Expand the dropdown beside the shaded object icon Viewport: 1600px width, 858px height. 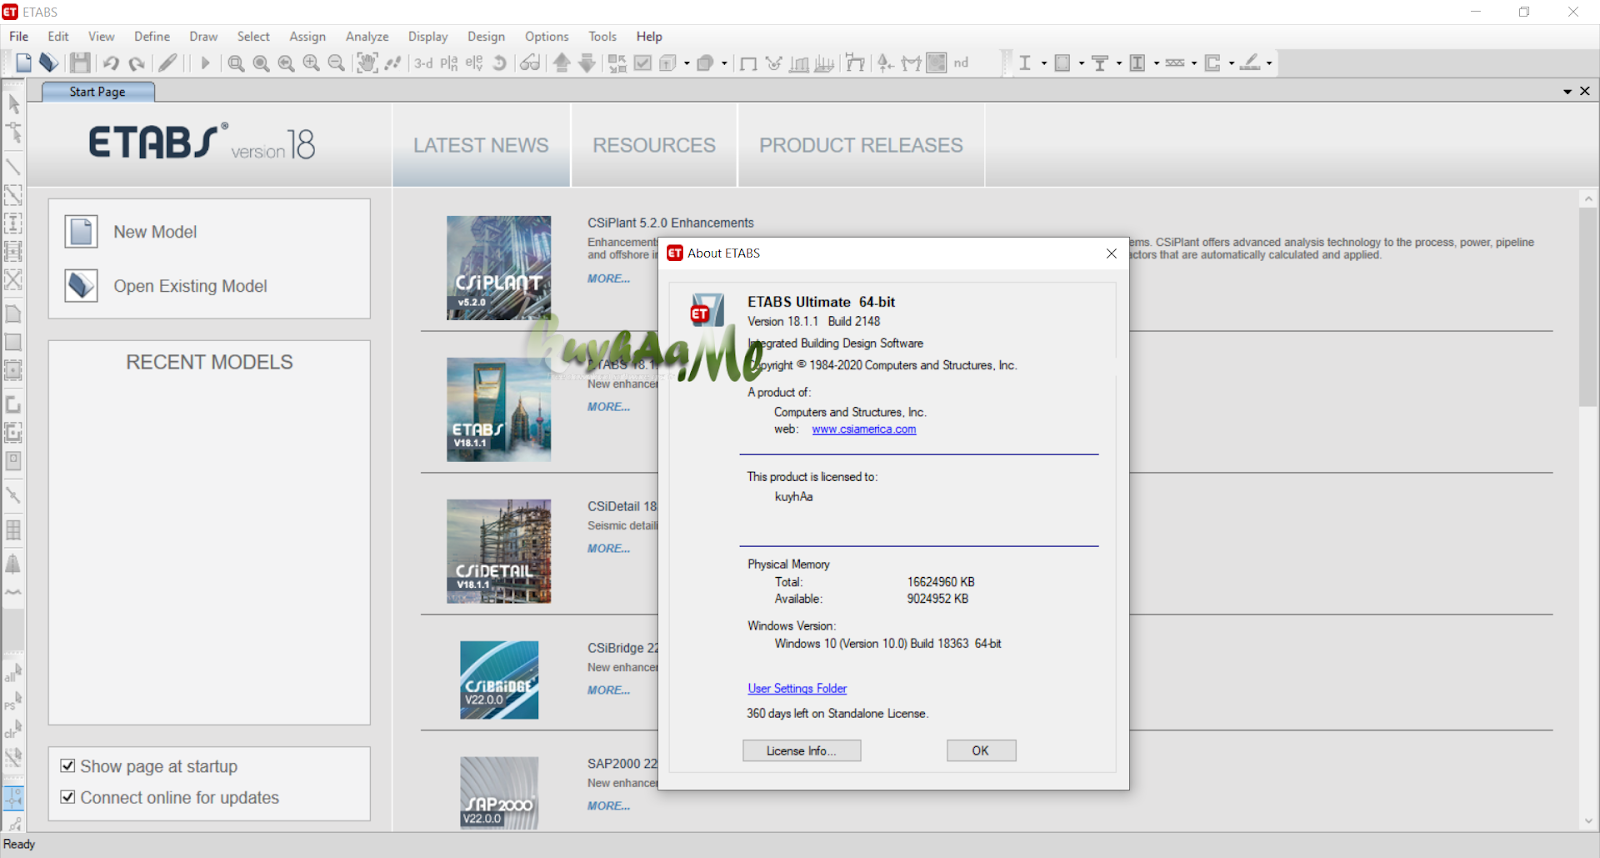click(724, 63)
